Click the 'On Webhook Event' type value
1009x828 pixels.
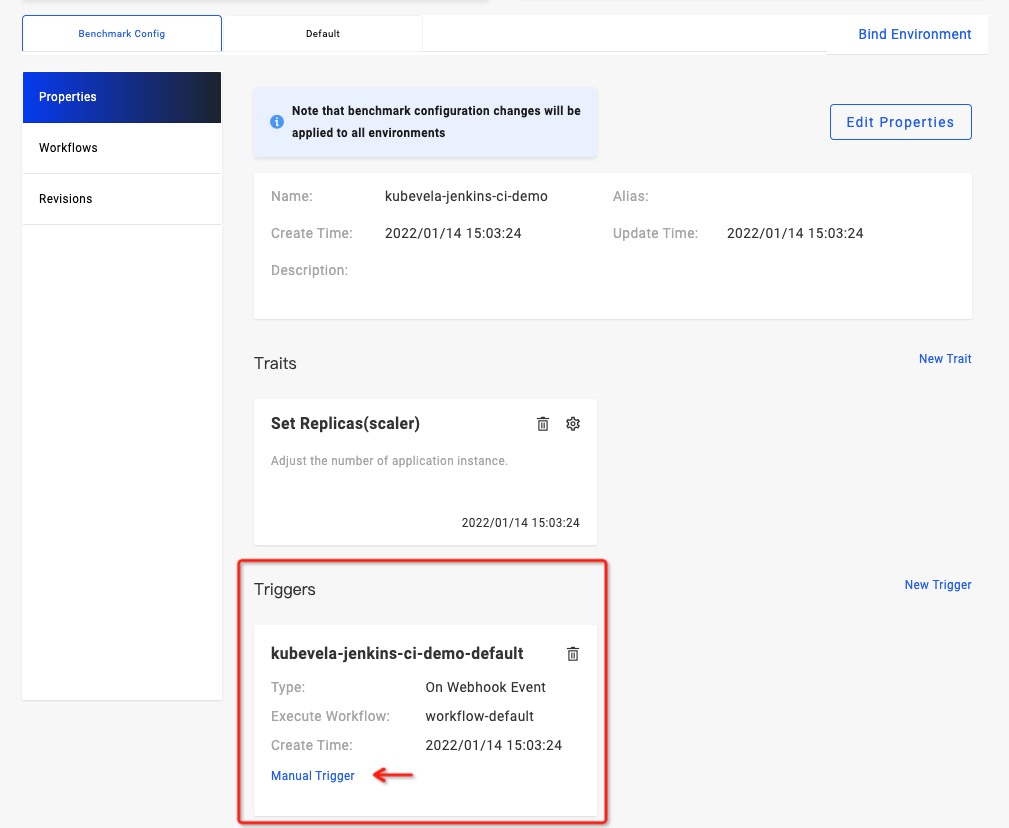click(485, 687)
